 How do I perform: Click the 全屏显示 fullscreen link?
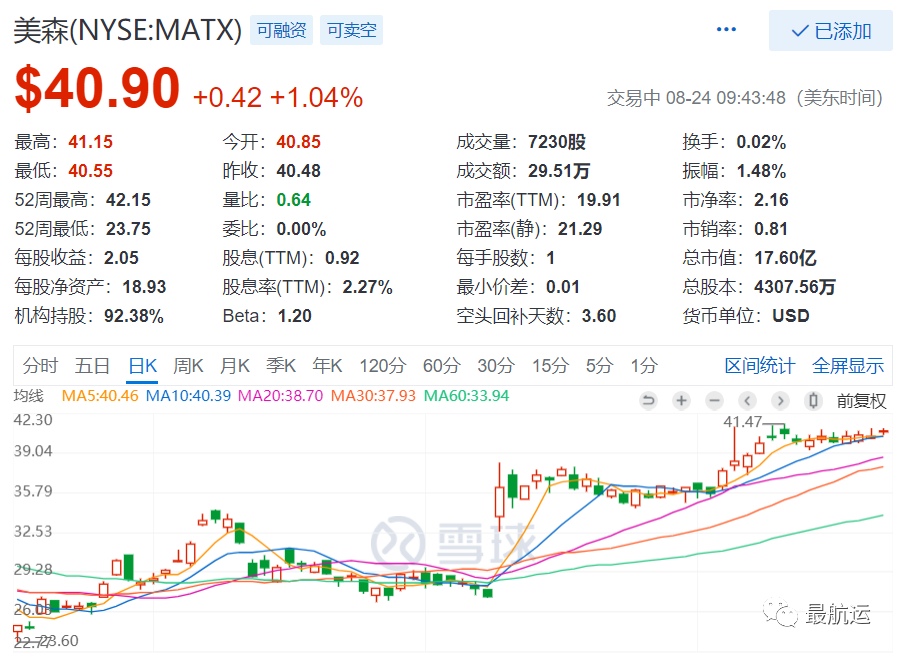click(848, 365)
